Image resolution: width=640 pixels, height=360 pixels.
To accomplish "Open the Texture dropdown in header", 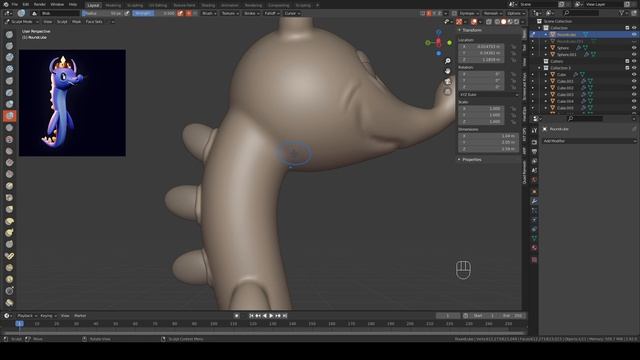I will (229, 13).
